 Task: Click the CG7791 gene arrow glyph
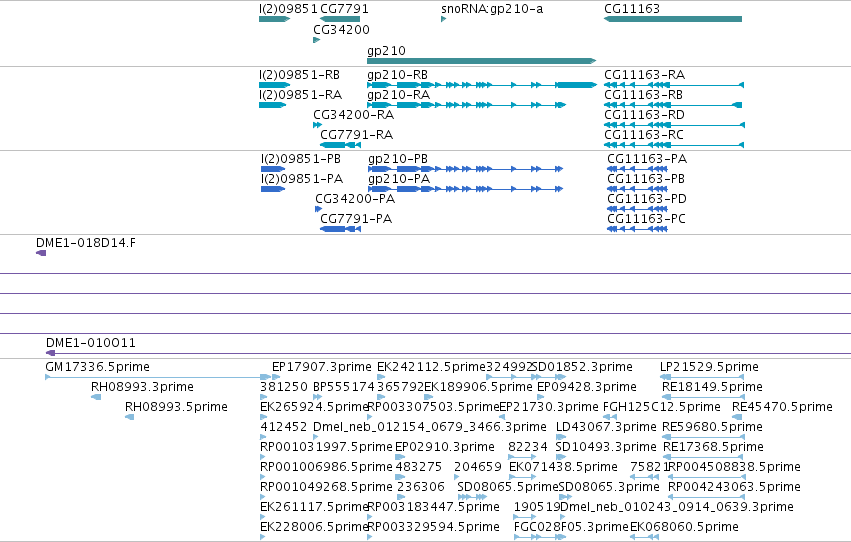pos(340,19)
